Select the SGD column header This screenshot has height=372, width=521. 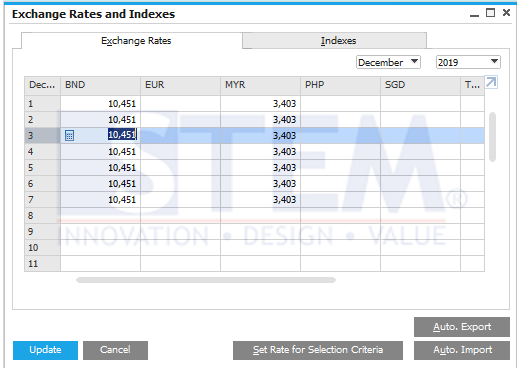coord(420,85)
